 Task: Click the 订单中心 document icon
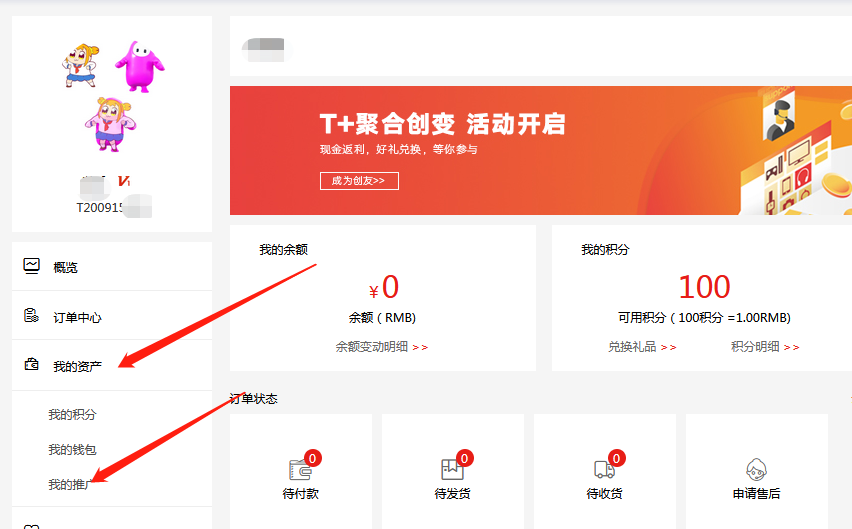click(32, 315)
